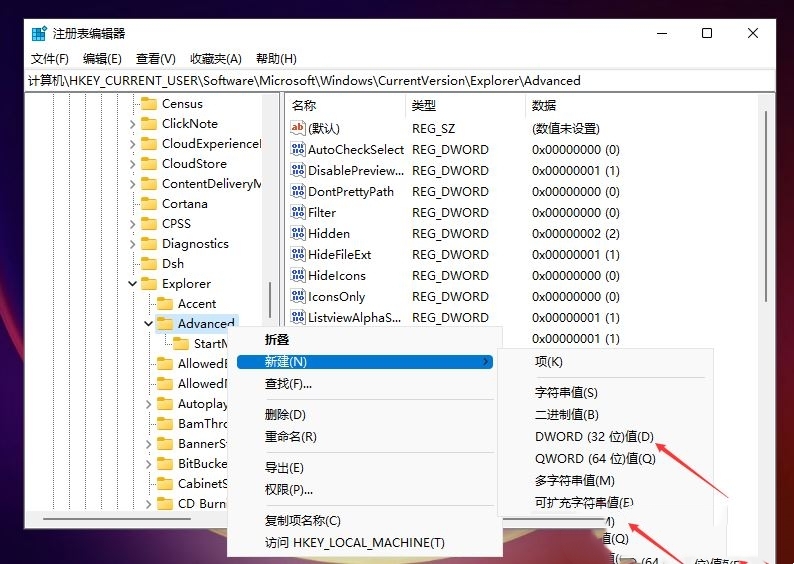Expand the CloudStore tree node
The width and height of the screenshot is (794, 564).
point(133,164)
